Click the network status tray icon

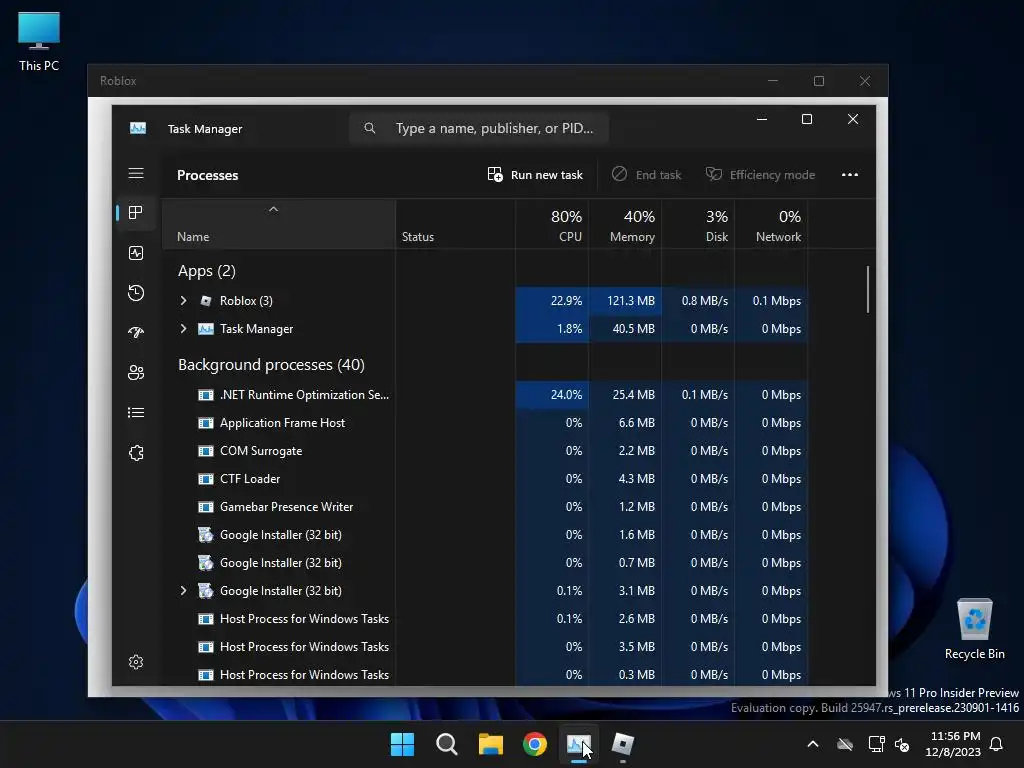876,744
